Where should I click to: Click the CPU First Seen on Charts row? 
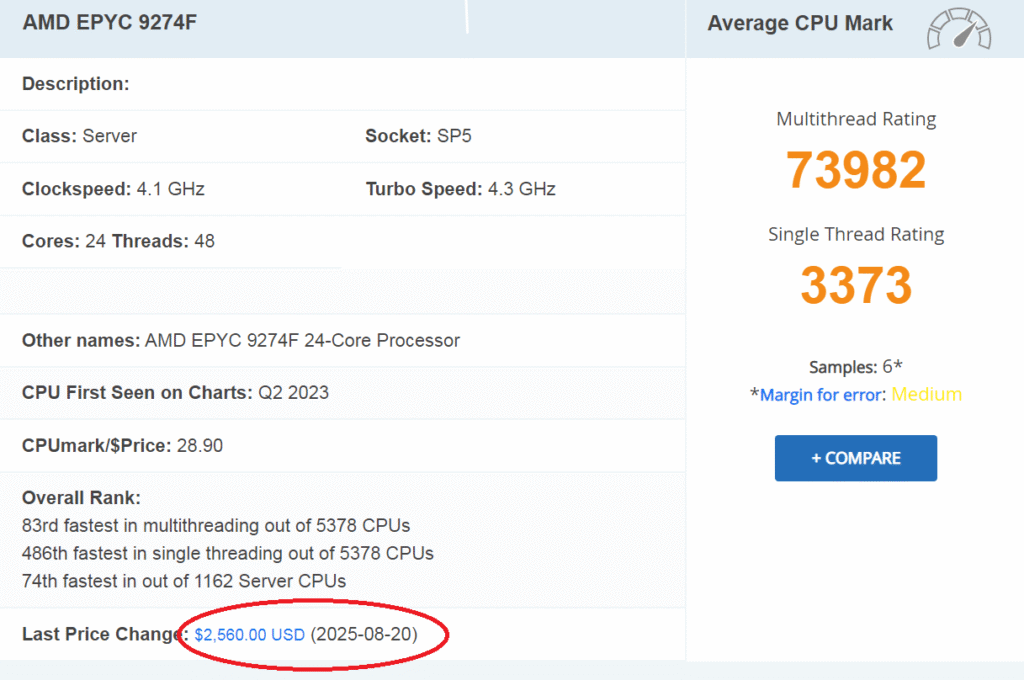[x=175, y=393]
